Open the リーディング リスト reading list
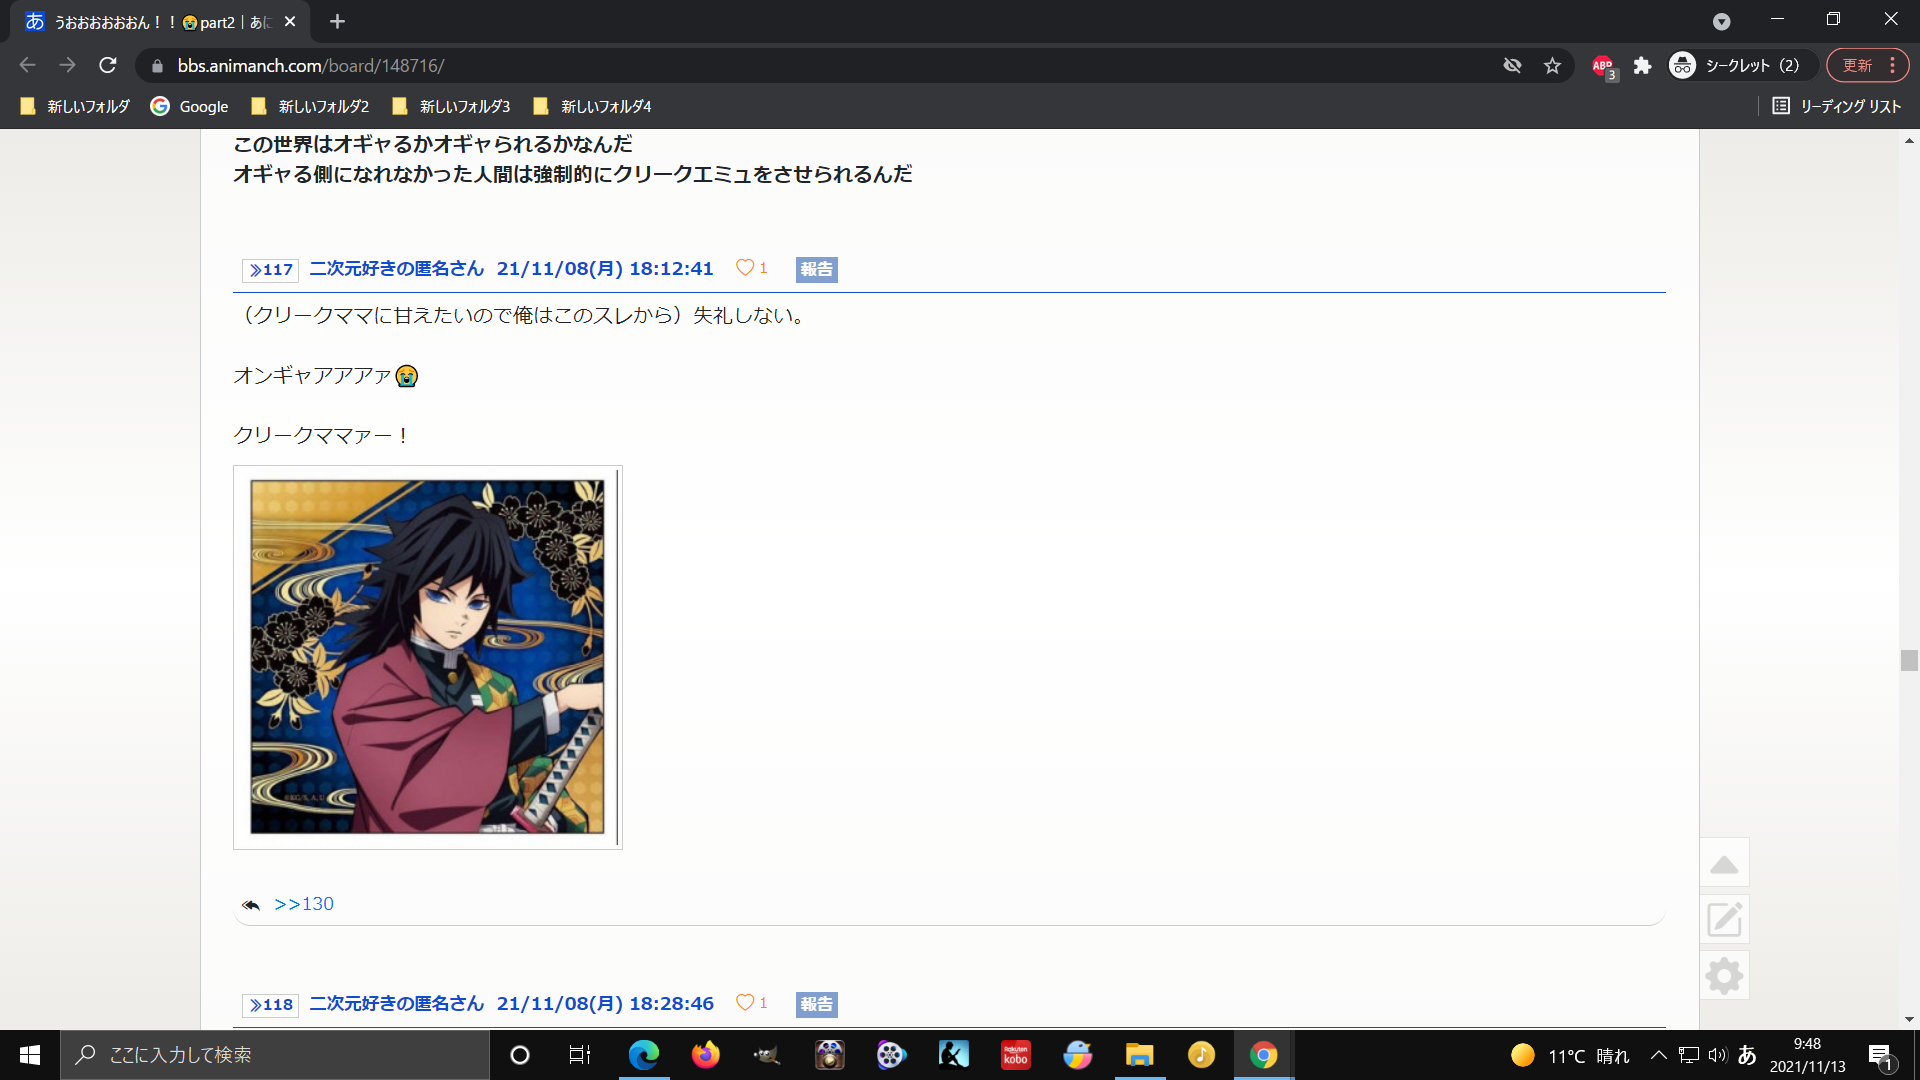 pyautogui.click(x=1836, y=106)
